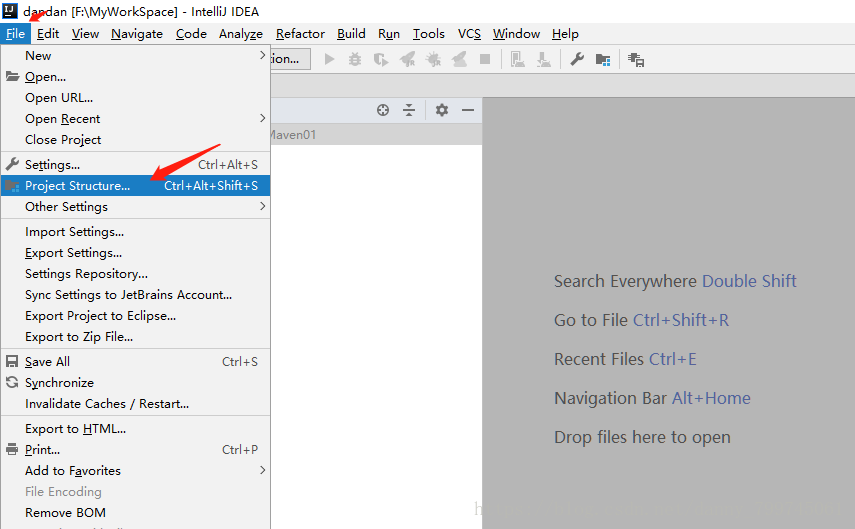Viewport: 855px width, 529px height.
Task: Choose Export Project to Eclipse...
Action: [135, 316]
